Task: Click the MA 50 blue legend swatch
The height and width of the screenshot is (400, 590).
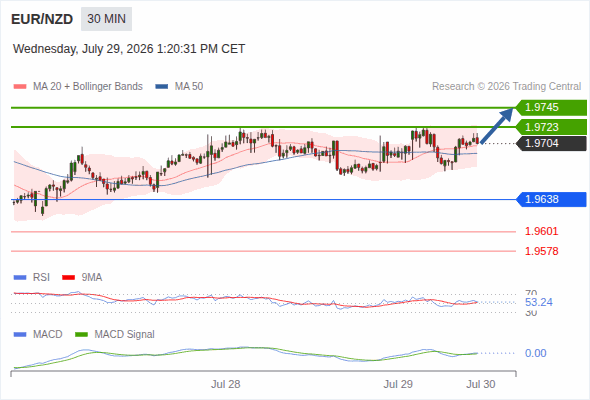Action: click(162, 87)
